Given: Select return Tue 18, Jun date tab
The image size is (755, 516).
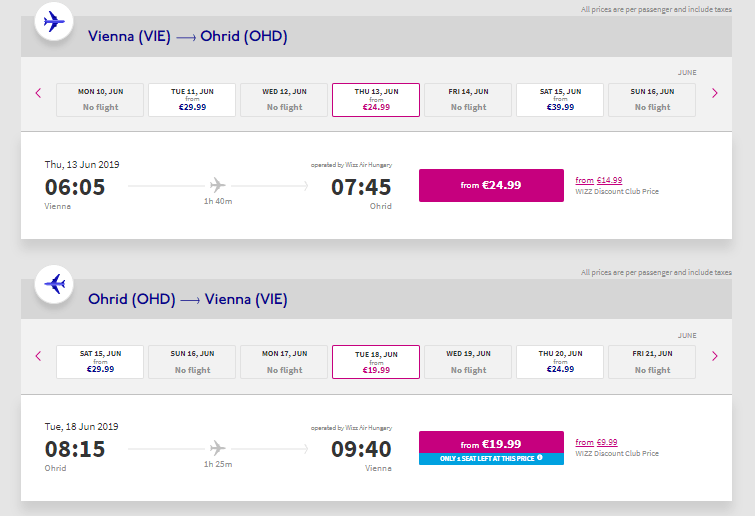Looking at the screenshot, I should click(x=376, y=362).
